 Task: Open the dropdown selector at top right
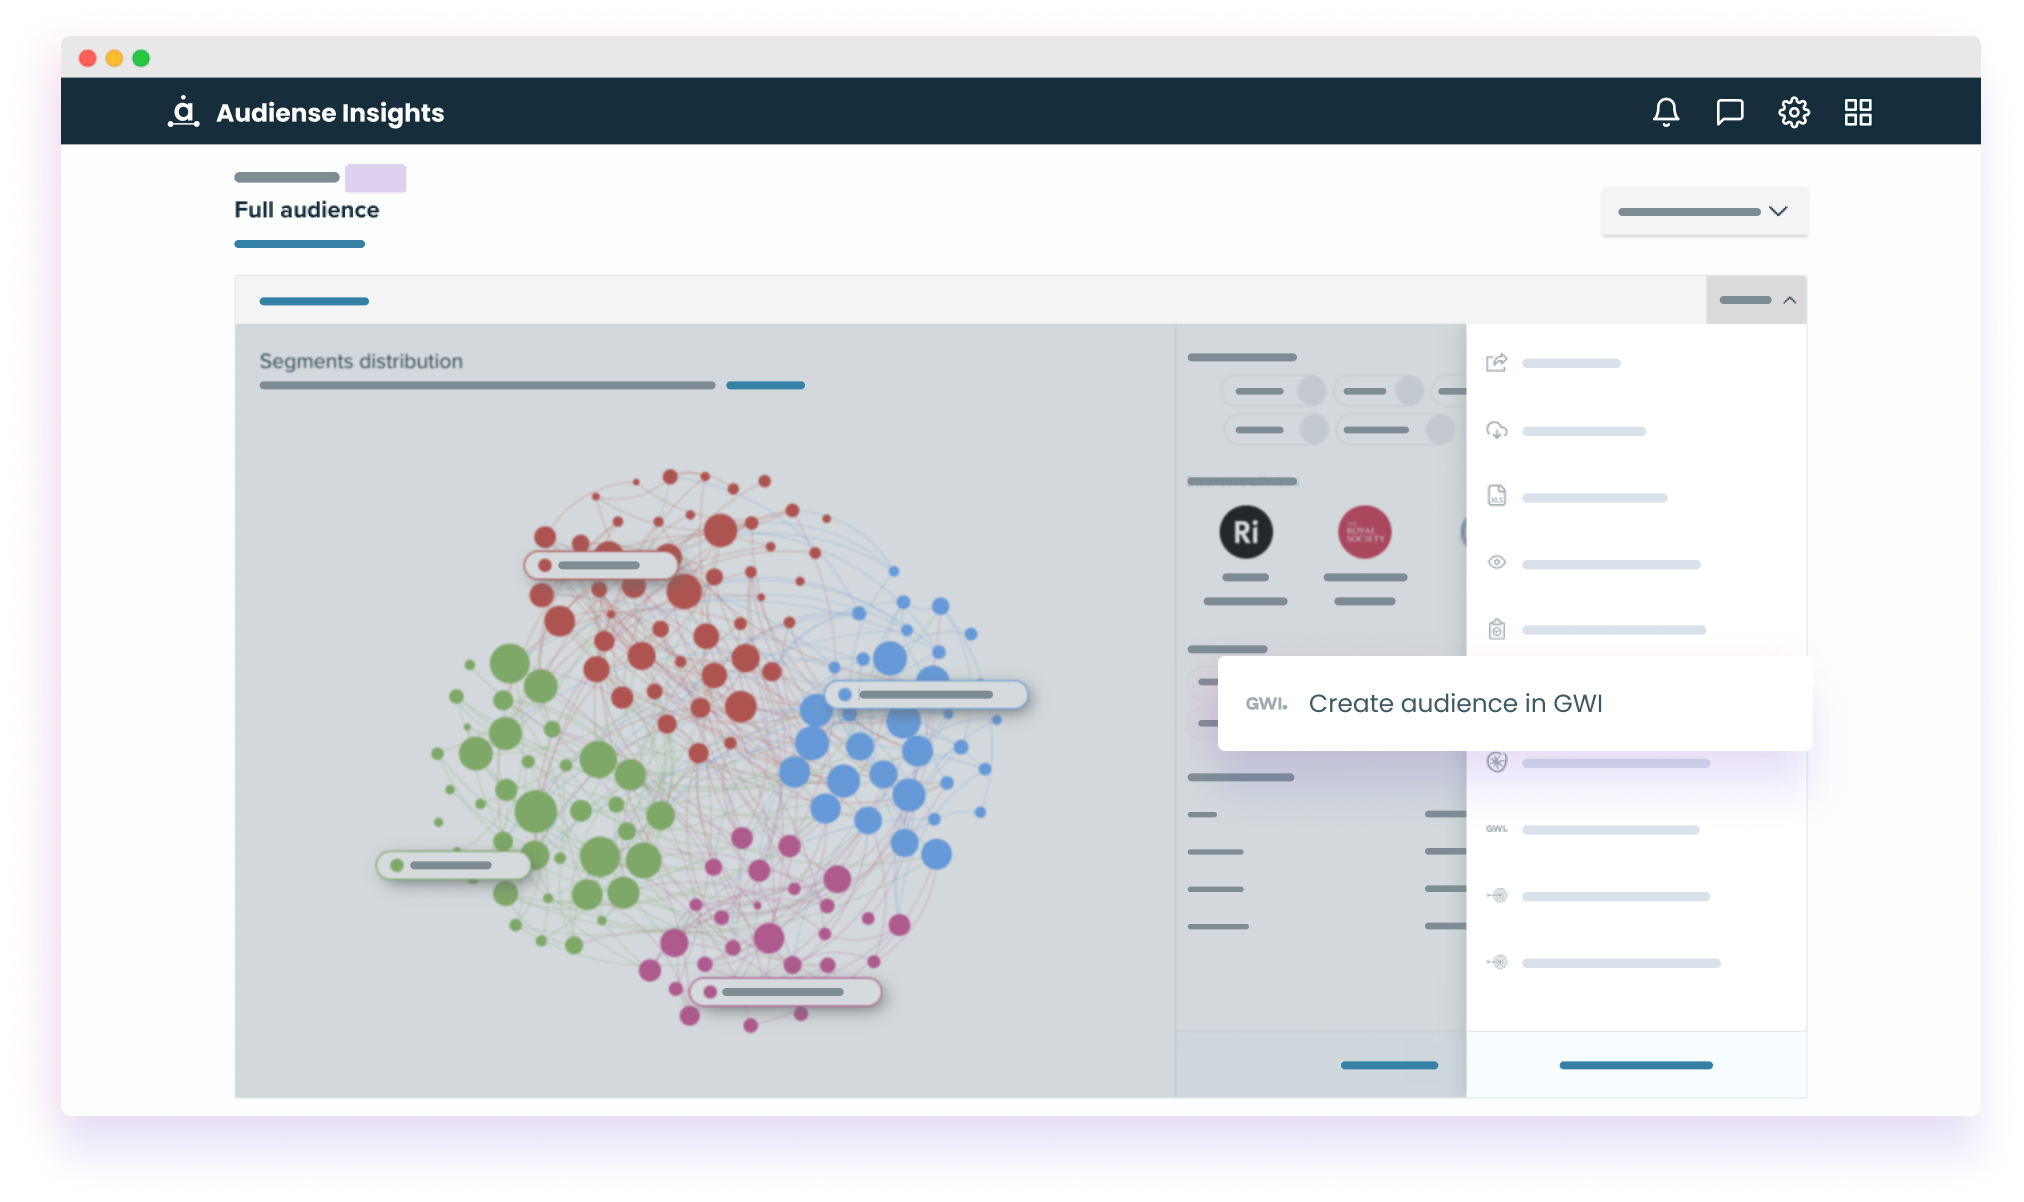tap(1704, 211)
